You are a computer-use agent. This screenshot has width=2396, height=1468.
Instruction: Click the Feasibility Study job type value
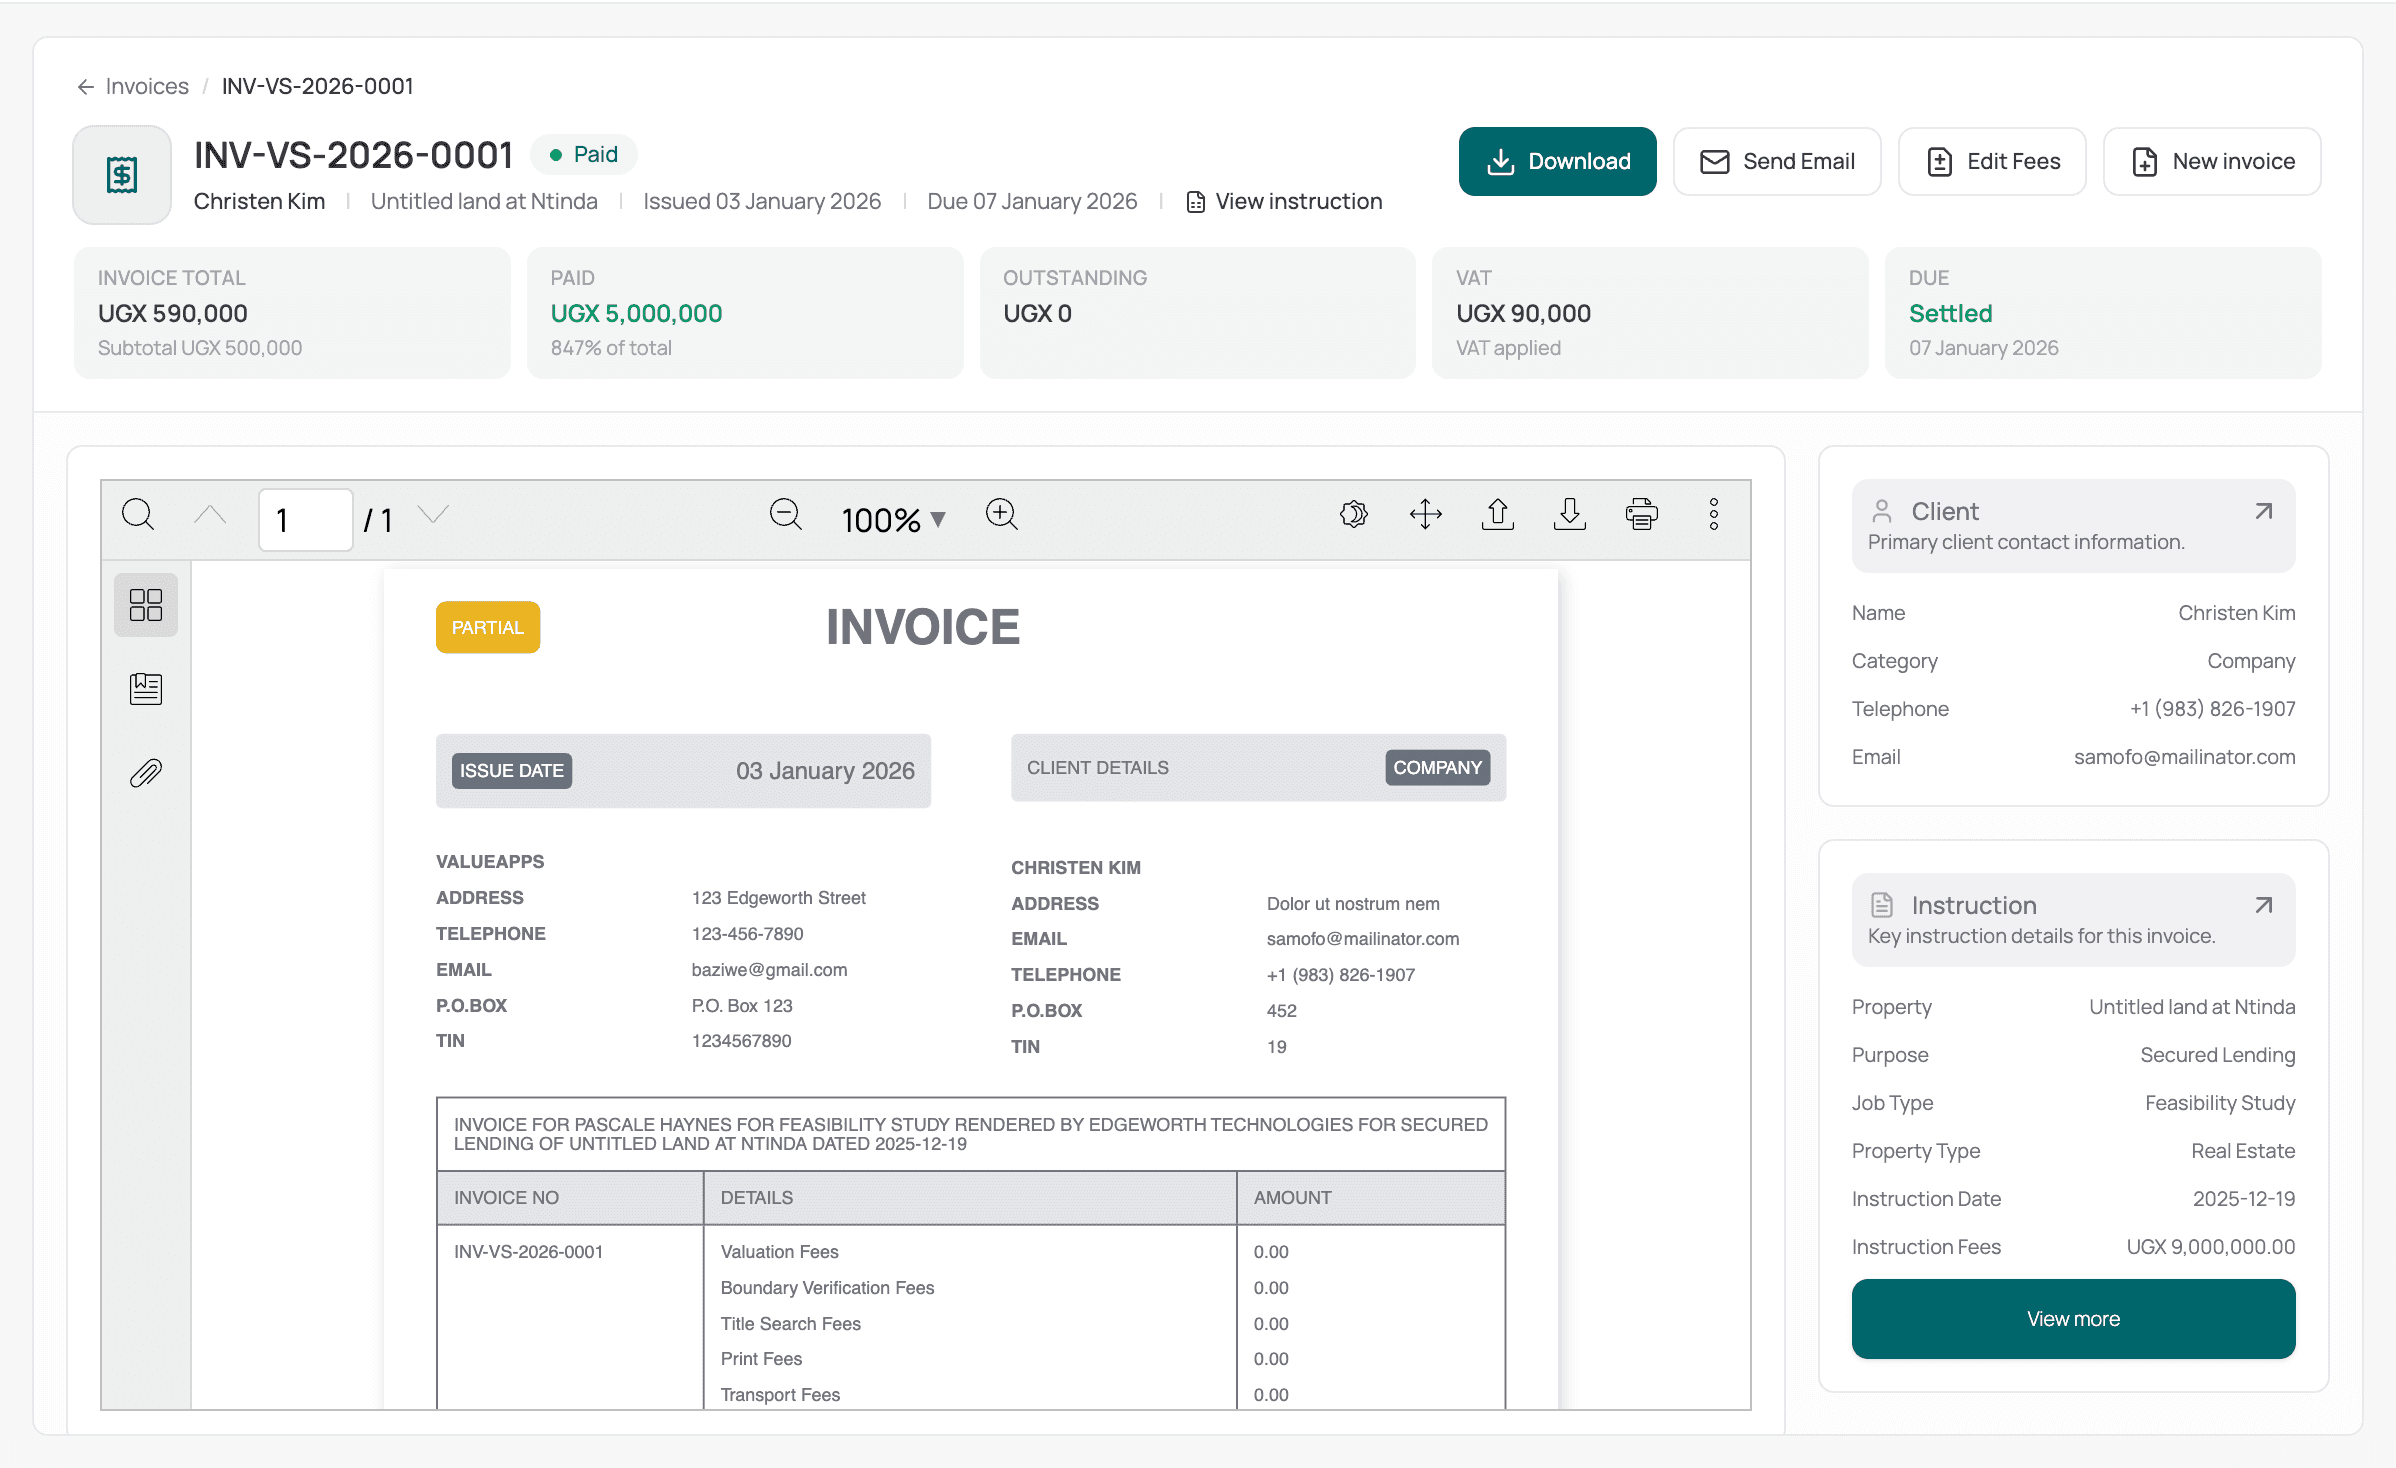pyautogui.click(x=2220, y=1103)
